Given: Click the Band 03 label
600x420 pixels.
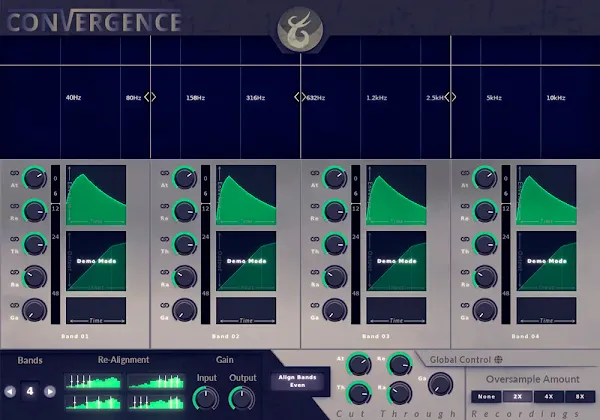Looking at the screenshot, I should point(375,336).
